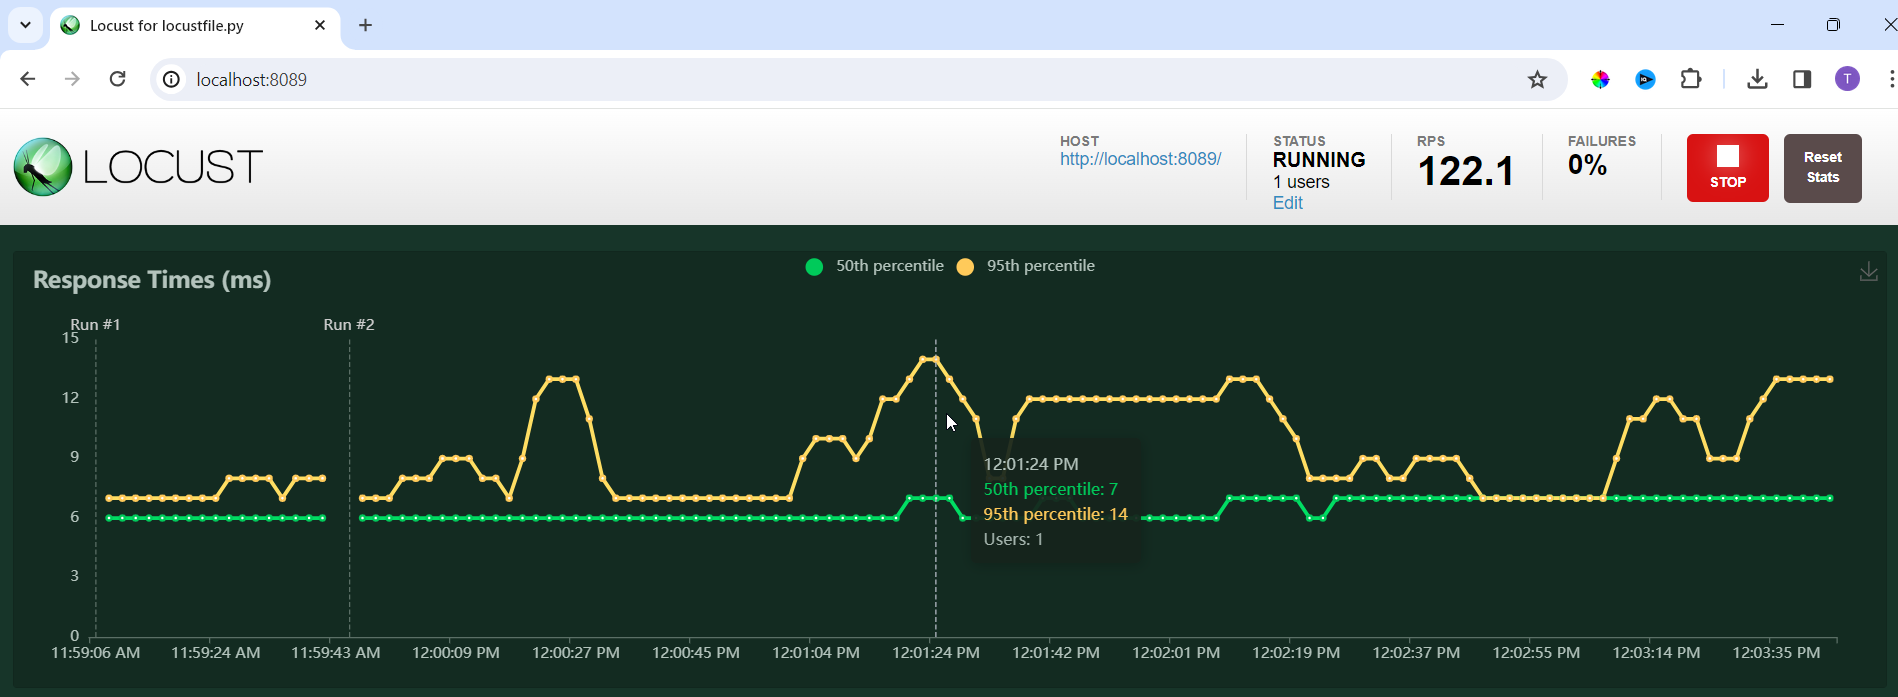
Task: Toggle the browser side panel icon
Action: click(1802, 79)
